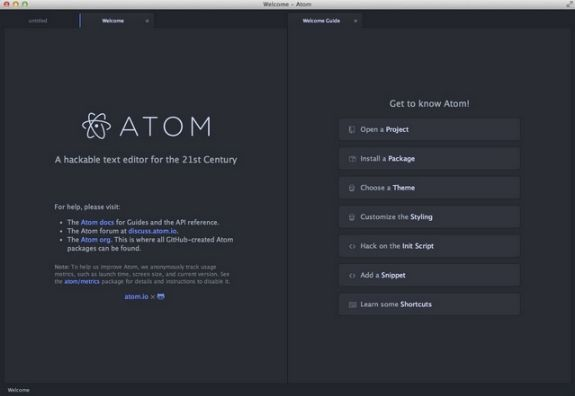Open the Atom docs link
575x396 pixels.
[x=97, y=222]
